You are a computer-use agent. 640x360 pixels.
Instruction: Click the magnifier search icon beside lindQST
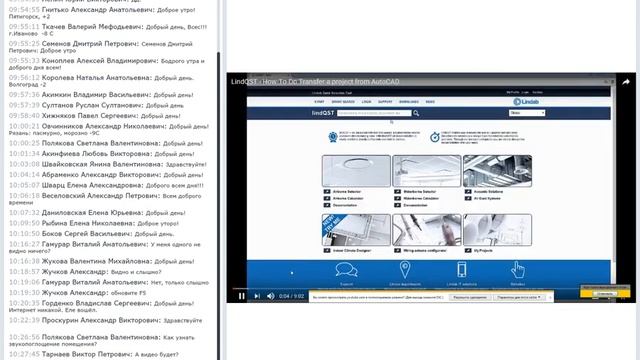pos(416,113)
